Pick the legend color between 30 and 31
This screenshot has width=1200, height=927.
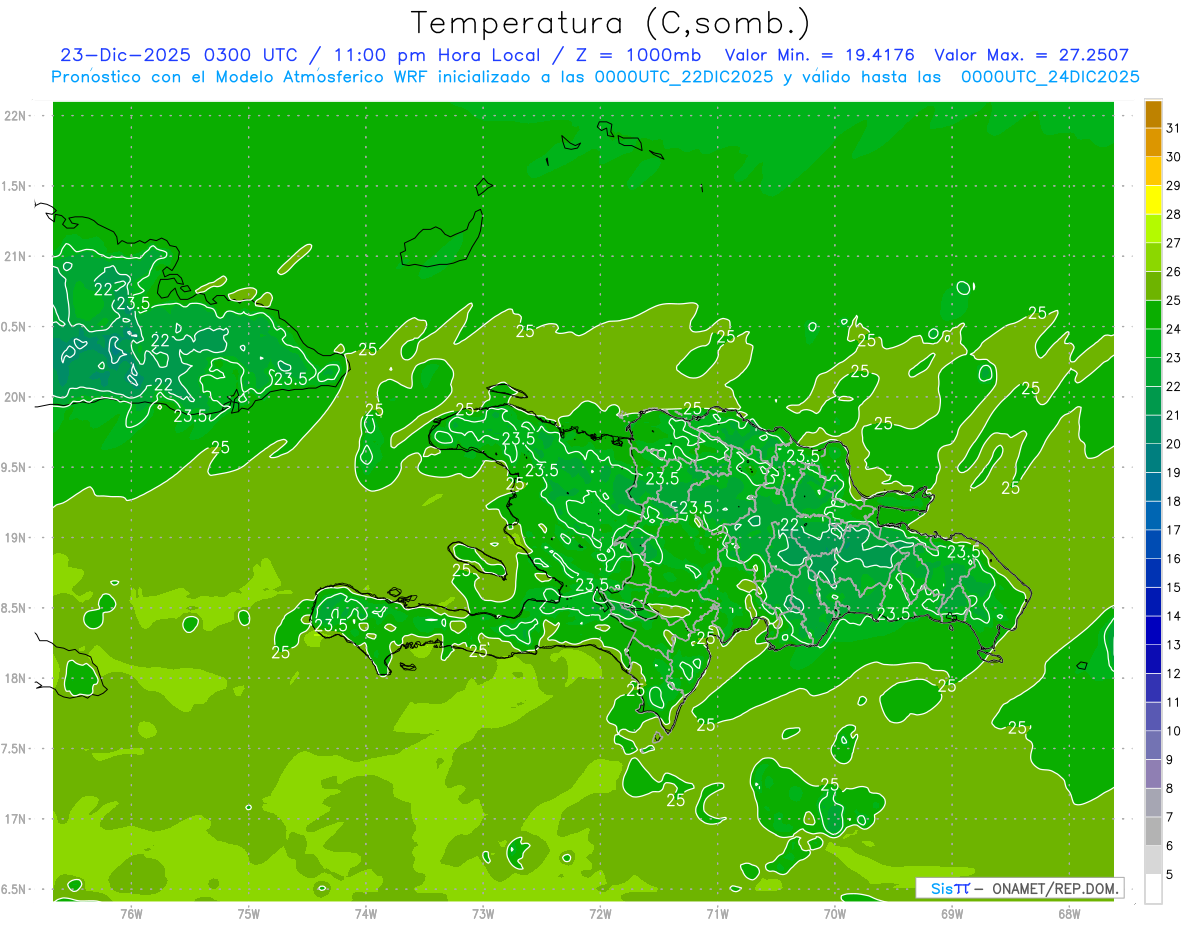[1153, 142]
